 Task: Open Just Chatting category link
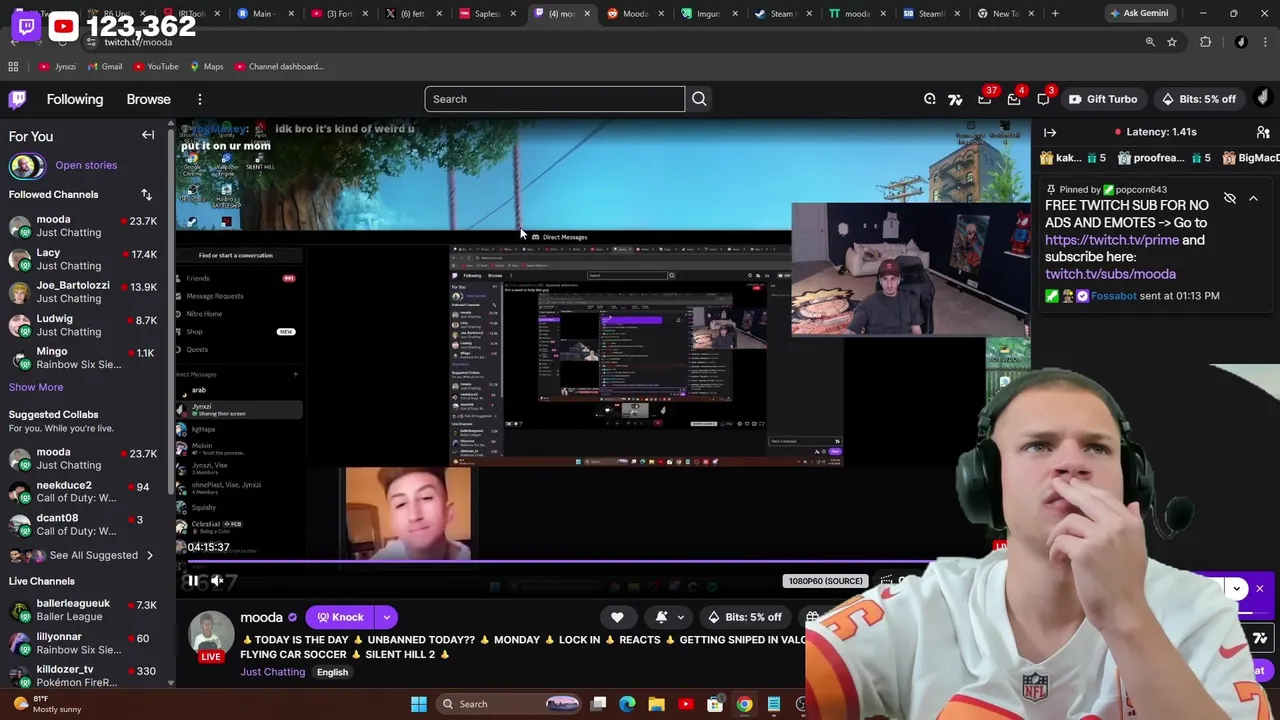[272, 672]
